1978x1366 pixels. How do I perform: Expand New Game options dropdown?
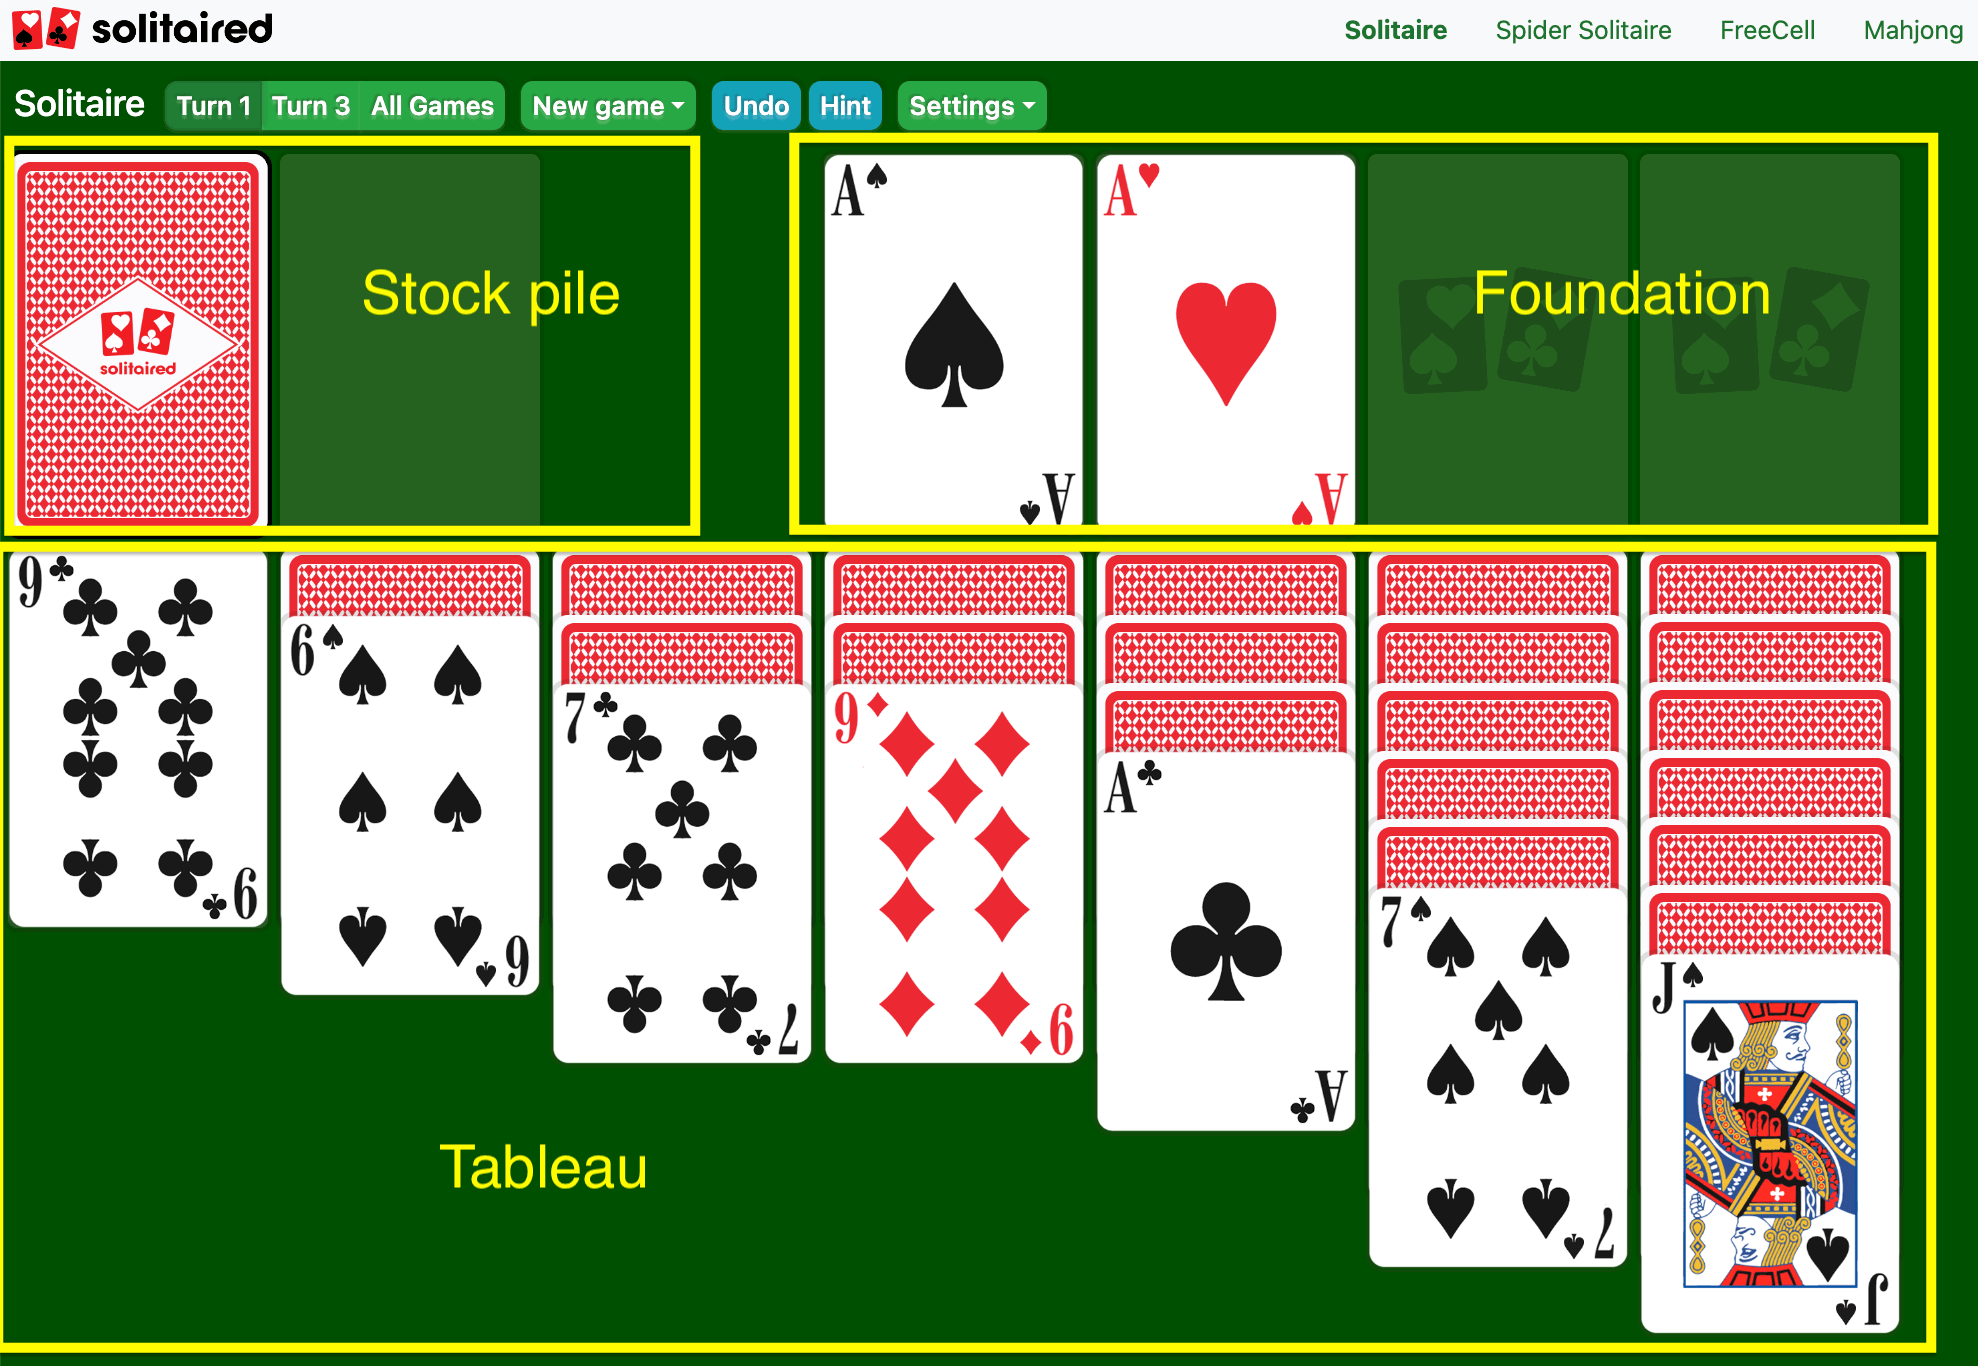(x=609, y=104)
